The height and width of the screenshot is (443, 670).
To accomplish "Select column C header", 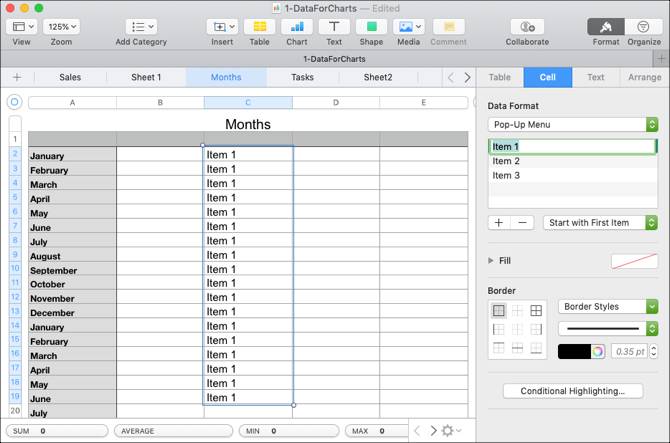I will (x=248, y=103).
